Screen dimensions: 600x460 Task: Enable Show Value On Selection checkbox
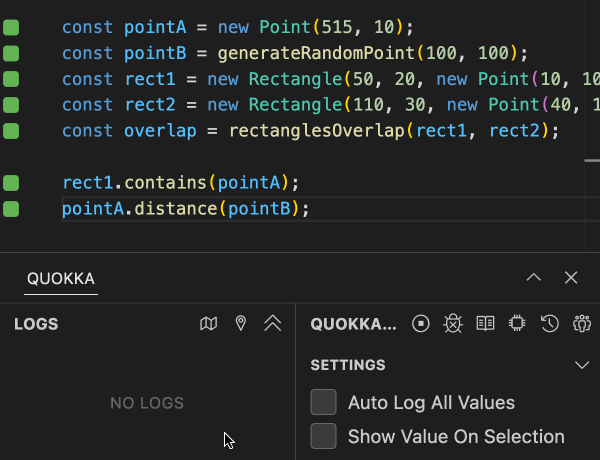point(323,437)
